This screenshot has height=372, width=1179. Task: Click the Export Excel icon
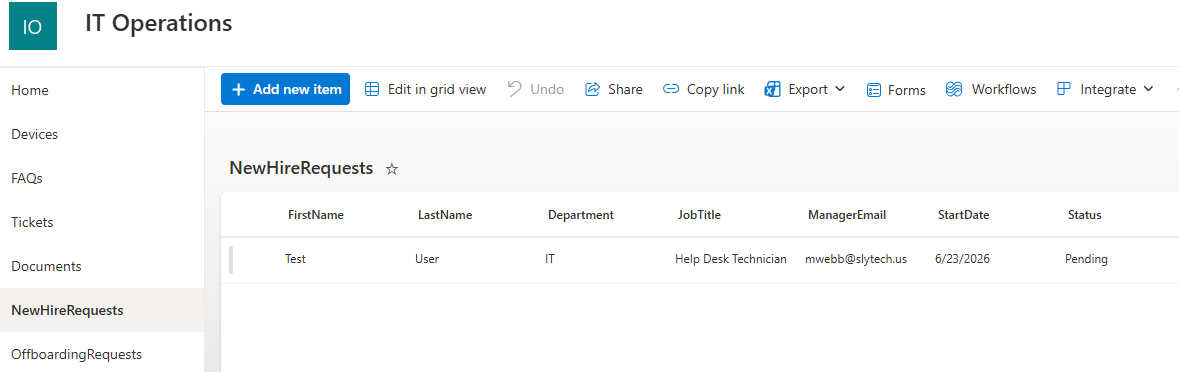pos(772,89)
